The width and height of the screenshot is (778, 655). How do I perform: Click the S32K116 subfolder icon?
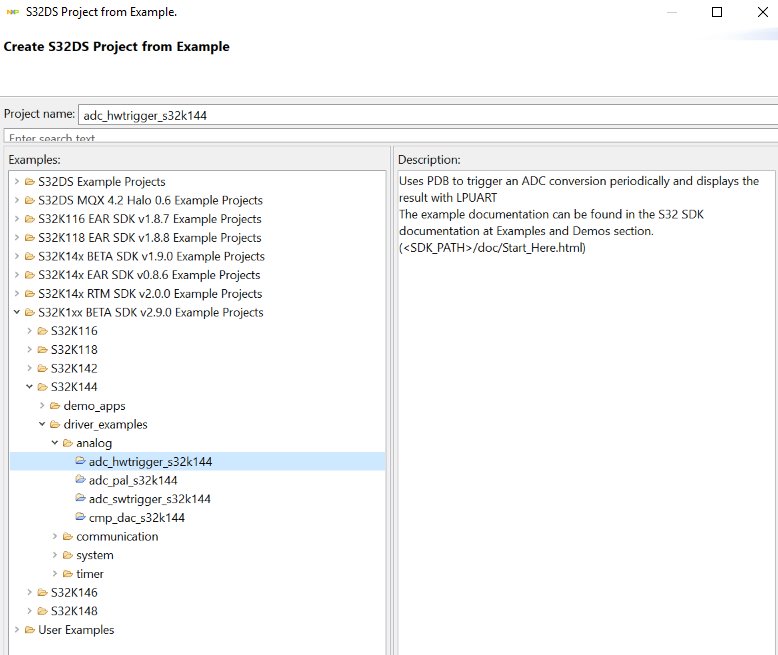(43, 331)
